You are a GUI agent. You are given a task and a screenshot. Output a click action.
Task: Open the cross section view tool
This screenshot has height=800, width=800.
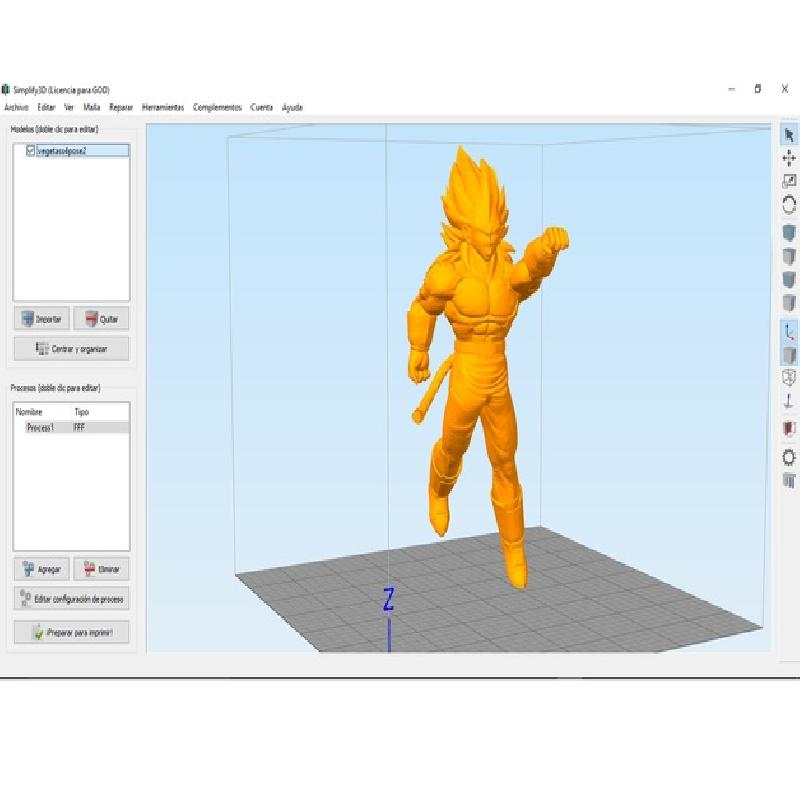click(789, 429)
